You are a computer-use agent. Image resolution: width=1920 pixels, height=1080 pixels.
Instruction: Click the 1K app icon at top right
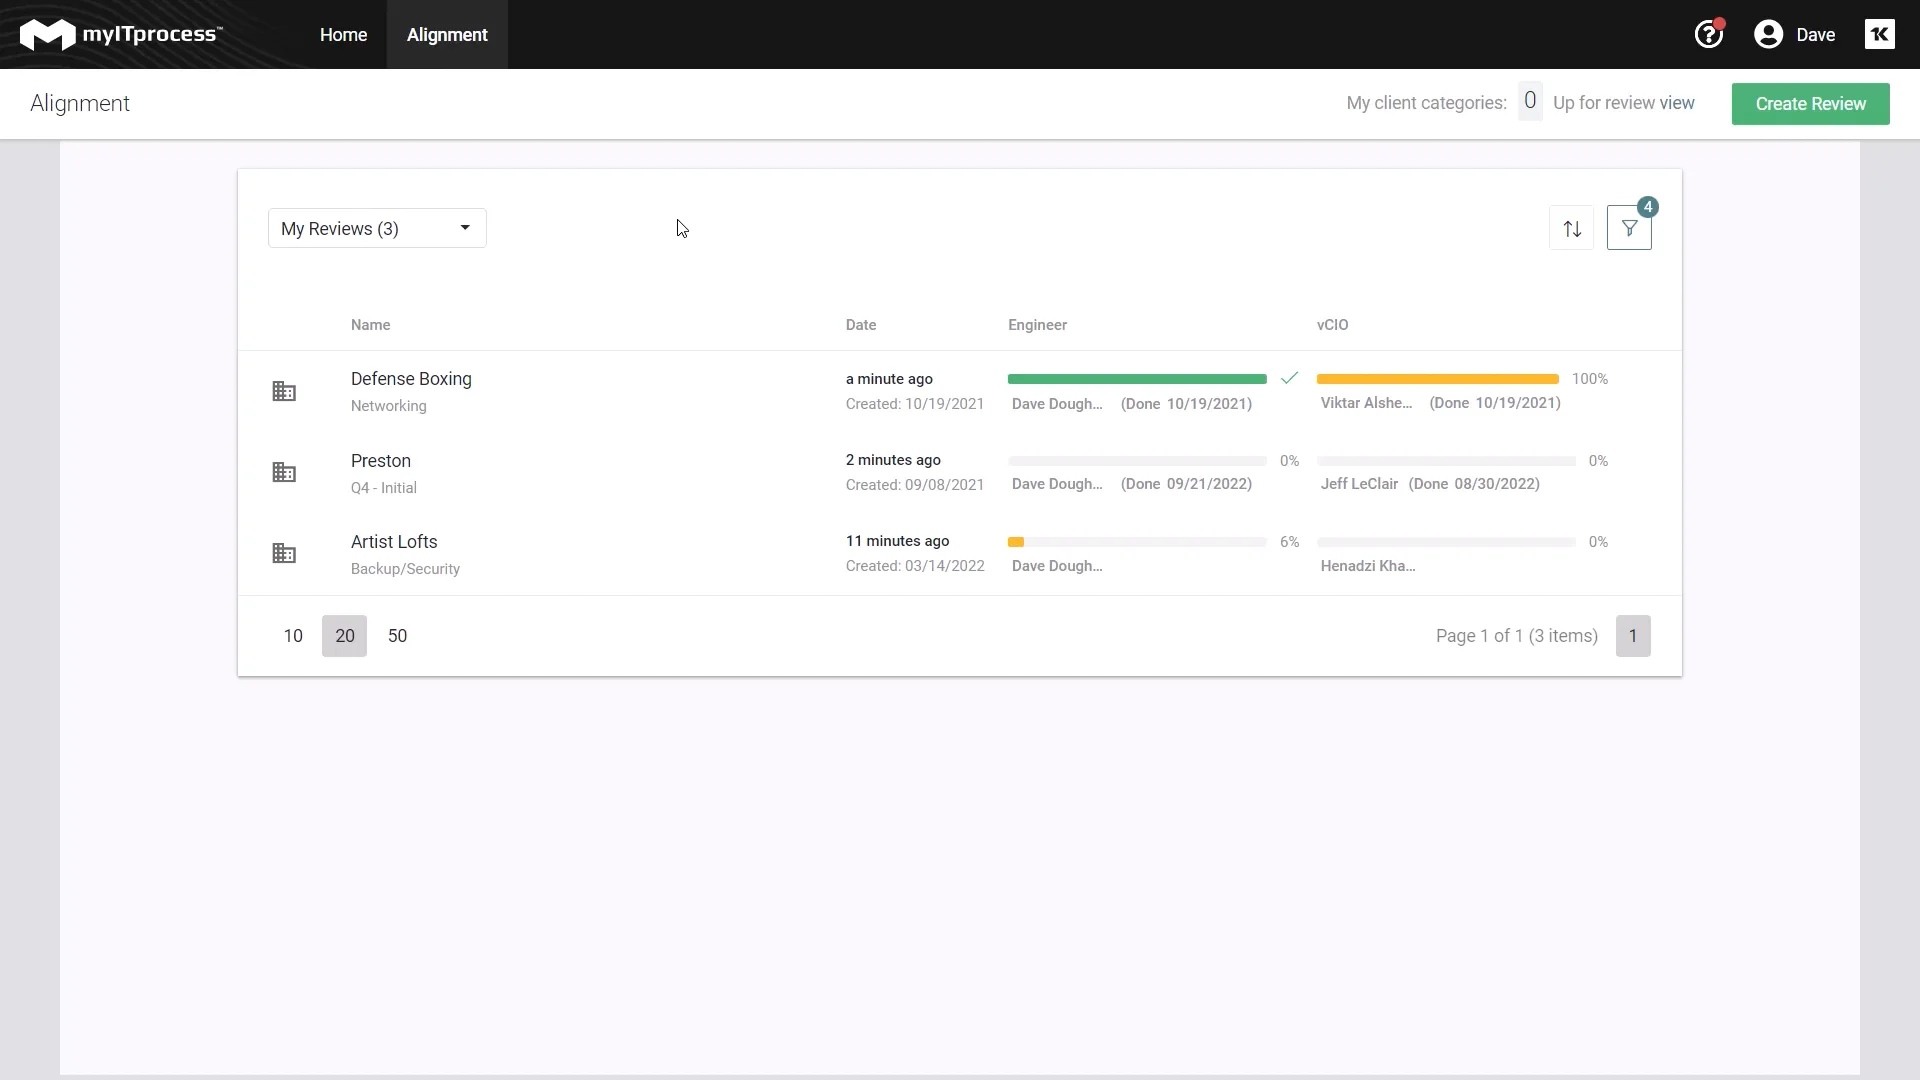(x=1881, y=33)
